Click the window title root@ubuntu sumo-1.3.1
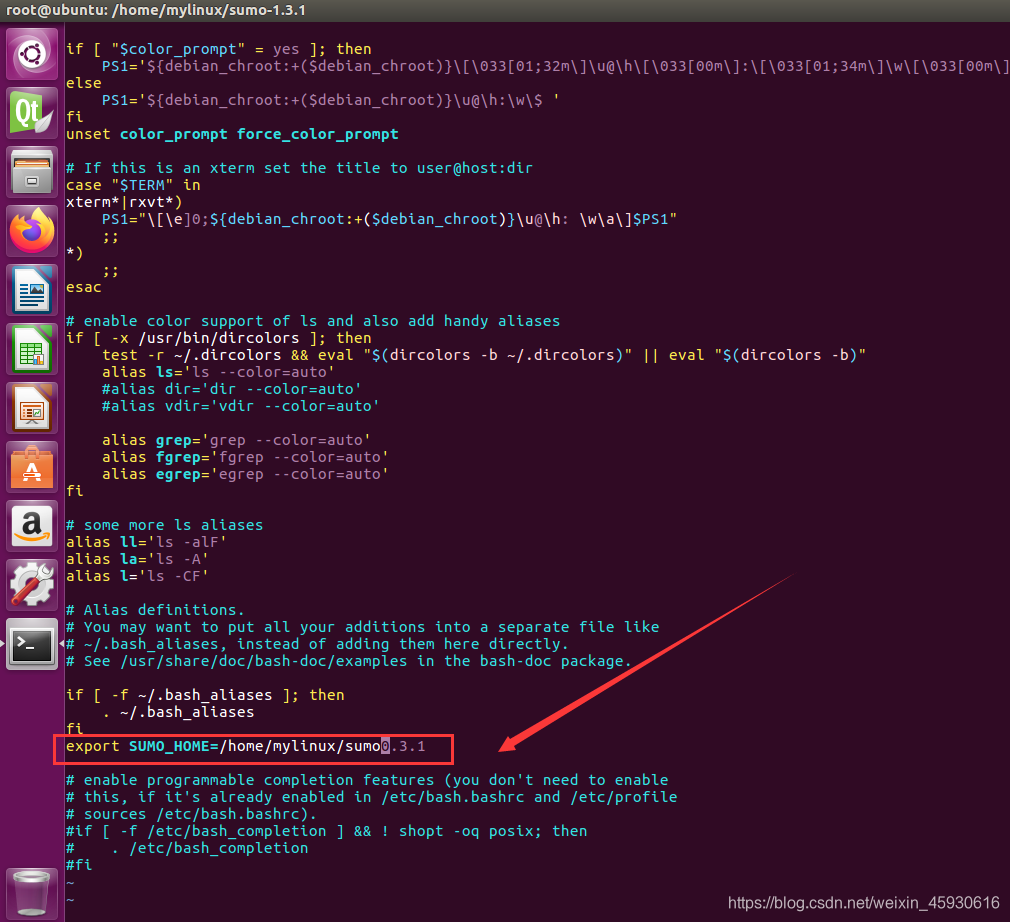 coord(156,10)
